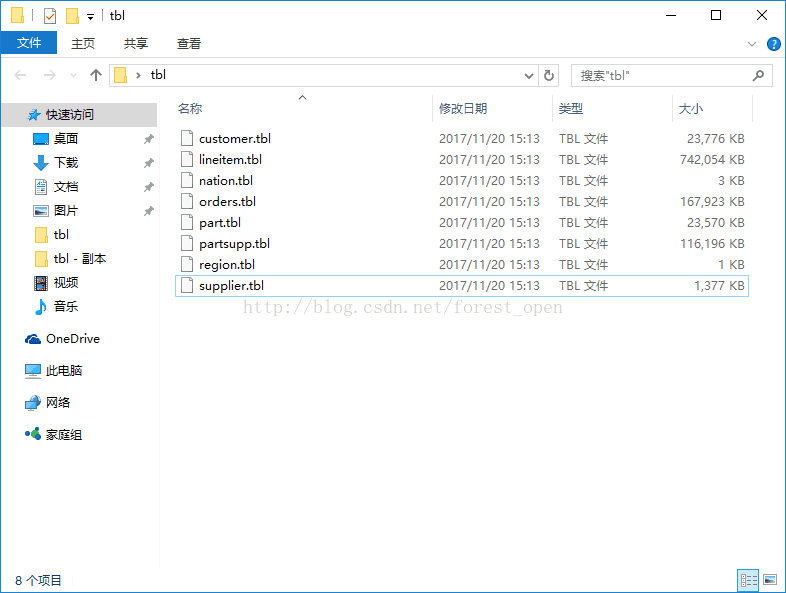Go up one folder level
This screenshot has height=593, width=786.
tap(96, 75)
